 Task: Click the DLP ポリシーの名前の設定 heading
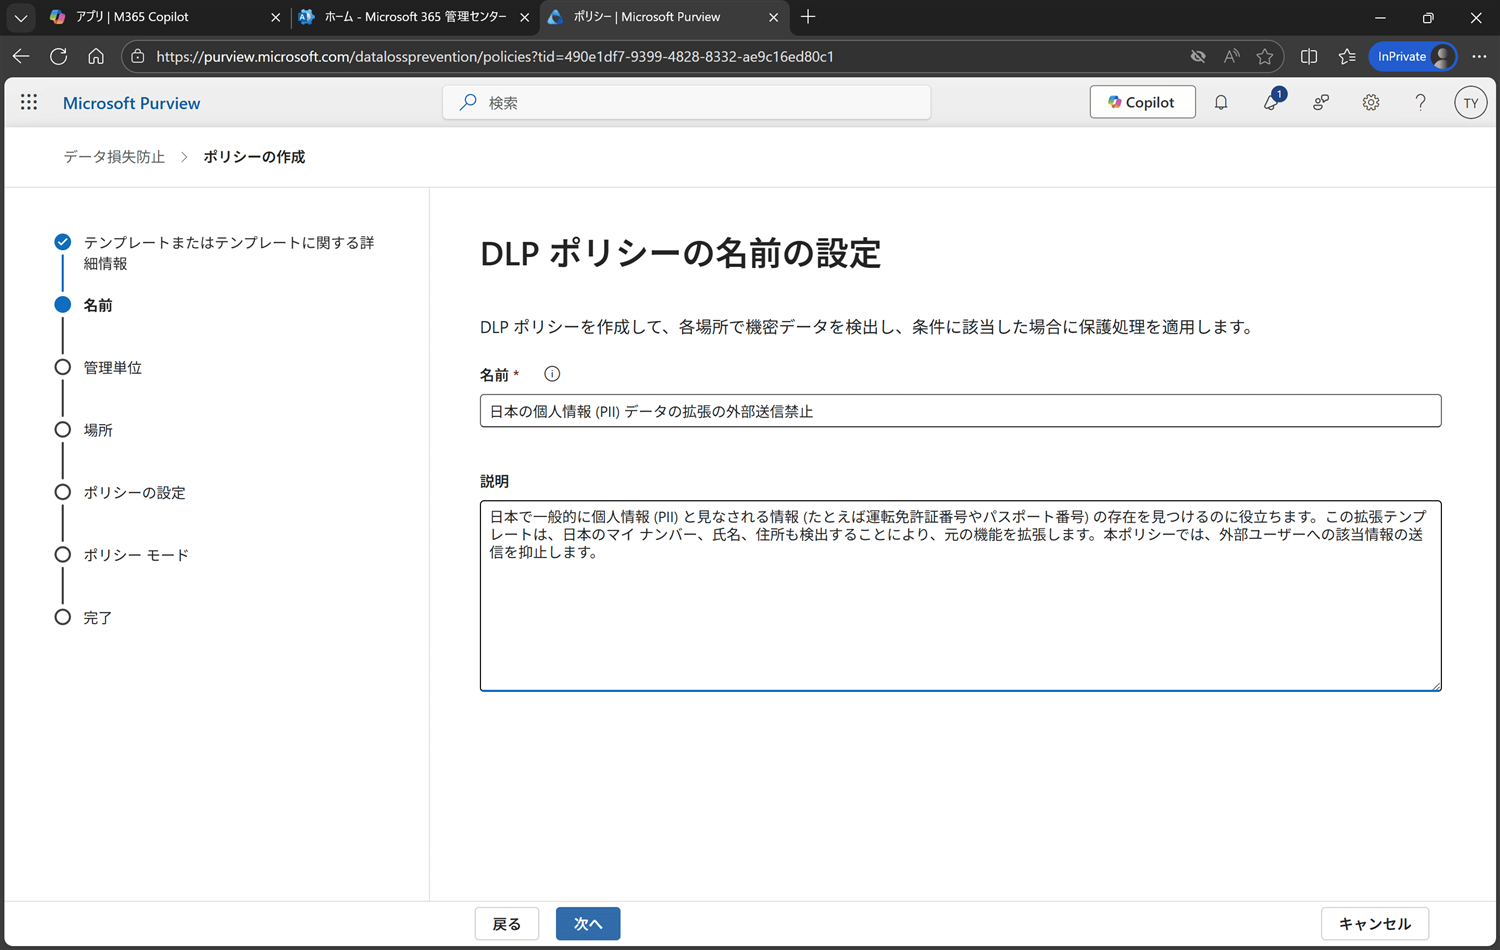(680, 254)
